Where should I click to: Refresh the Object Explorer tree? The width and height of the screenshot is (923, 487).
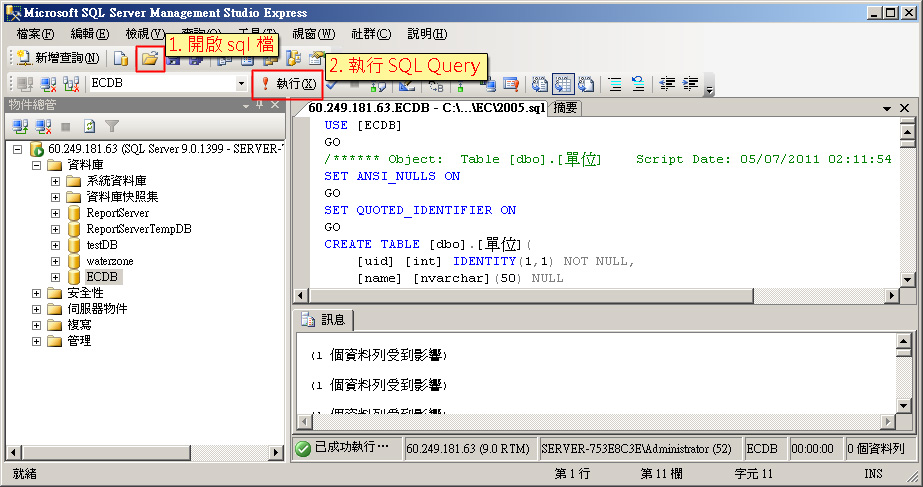pos(89,126)
